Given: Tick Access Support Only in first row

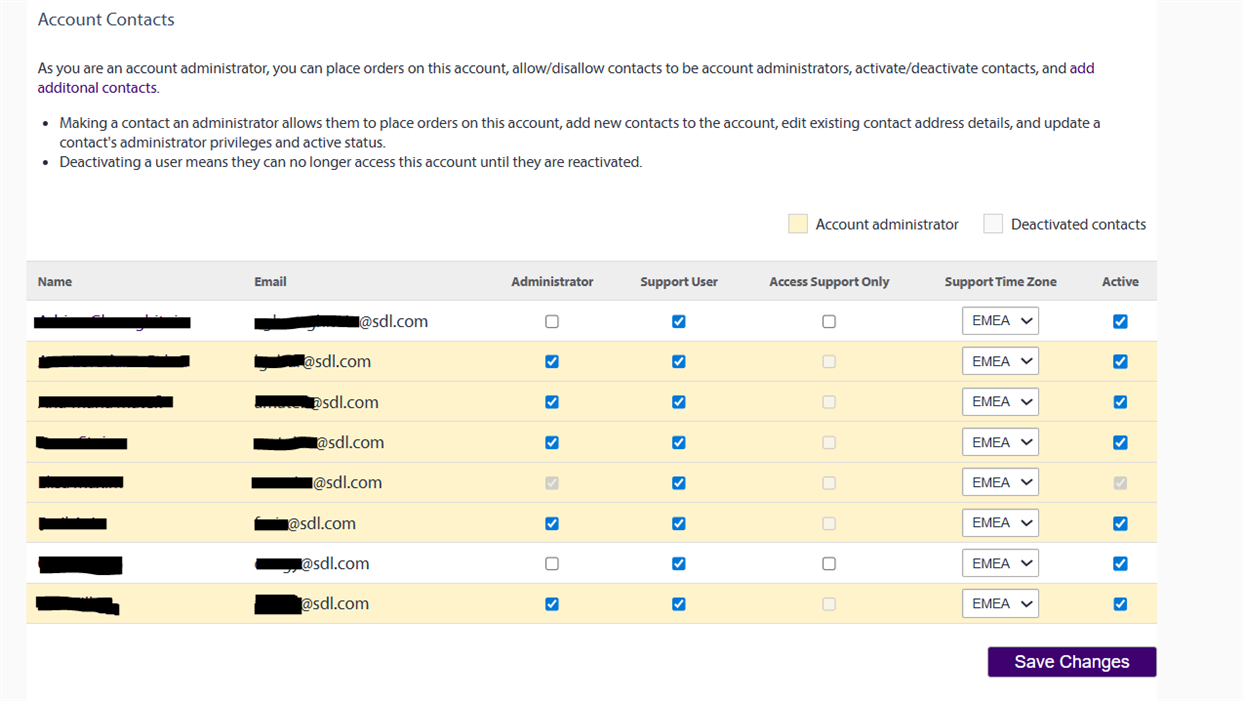Looking at the screenshot, I should (829, 322).
